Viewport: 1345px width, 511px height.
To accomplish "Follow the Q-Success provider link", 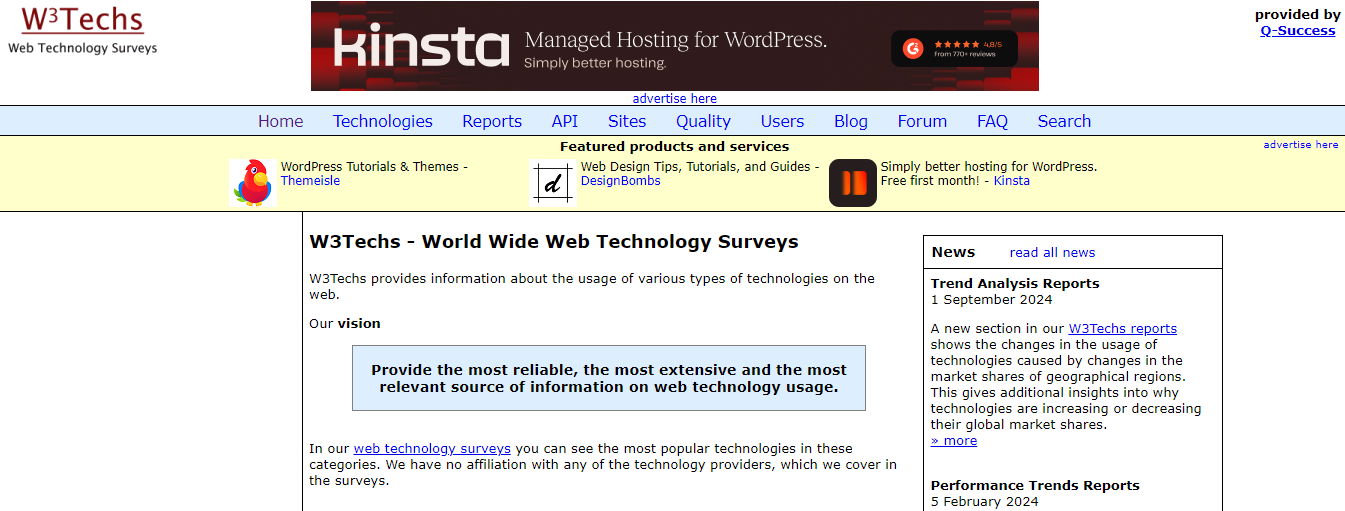I will pos(1298,30).
